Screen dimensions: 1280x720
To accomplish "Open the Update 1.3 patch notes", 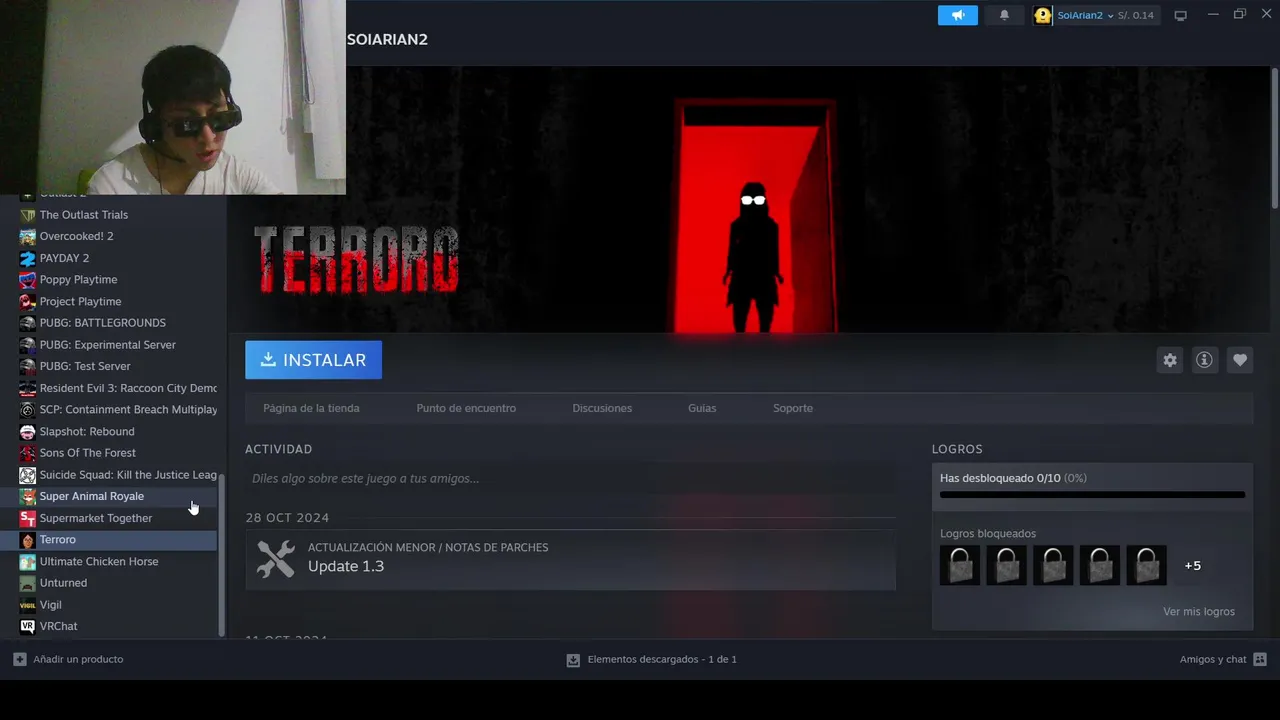I will [570, 559].
